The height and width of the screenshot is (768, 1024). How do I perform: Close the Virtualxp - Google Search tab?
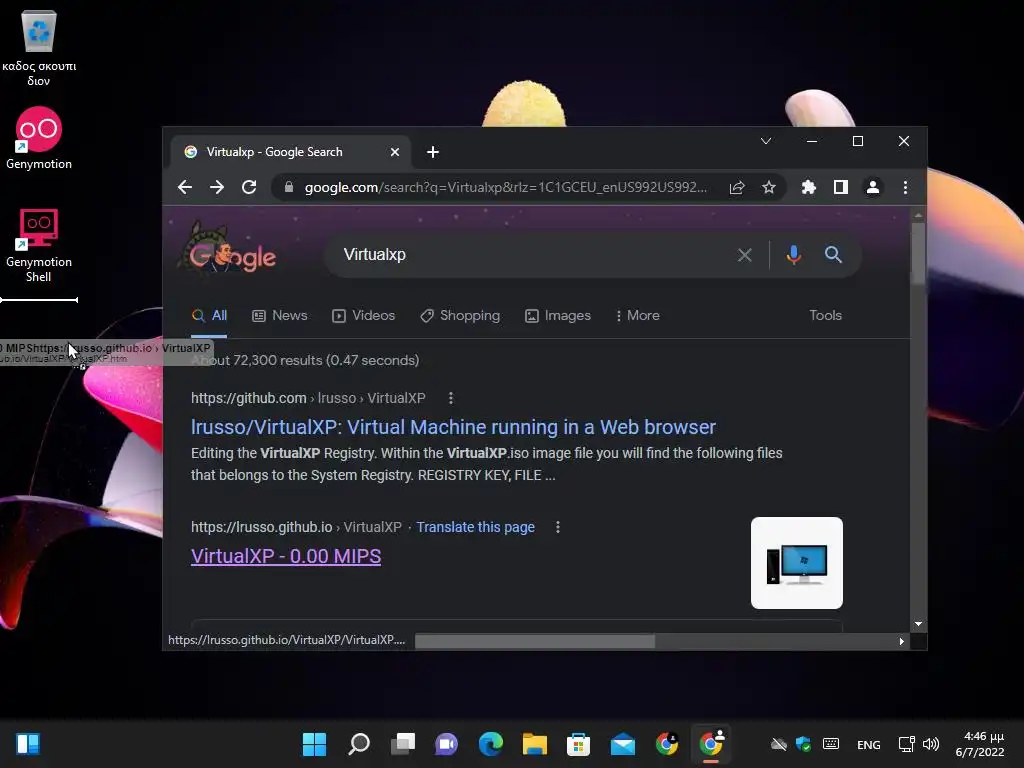pyautogui.click(x=394, y=152)
